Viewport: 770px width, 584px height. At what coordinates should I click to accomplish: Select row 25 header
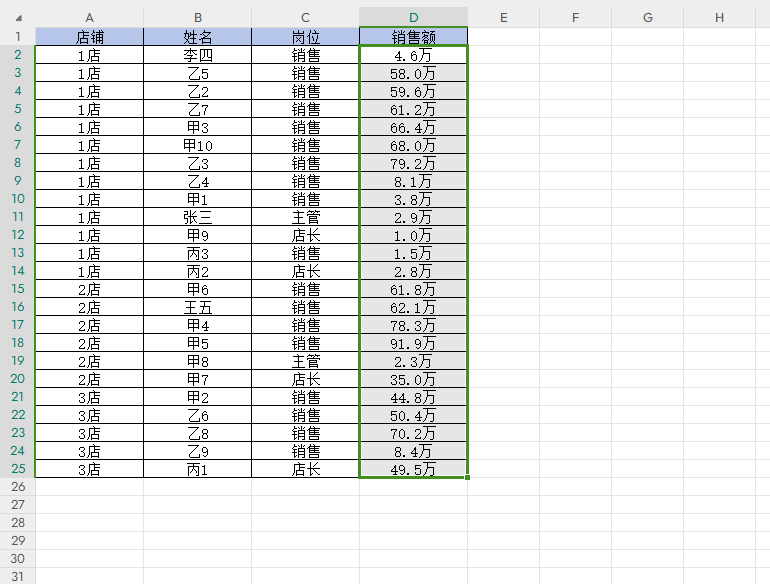click(18, 469)
